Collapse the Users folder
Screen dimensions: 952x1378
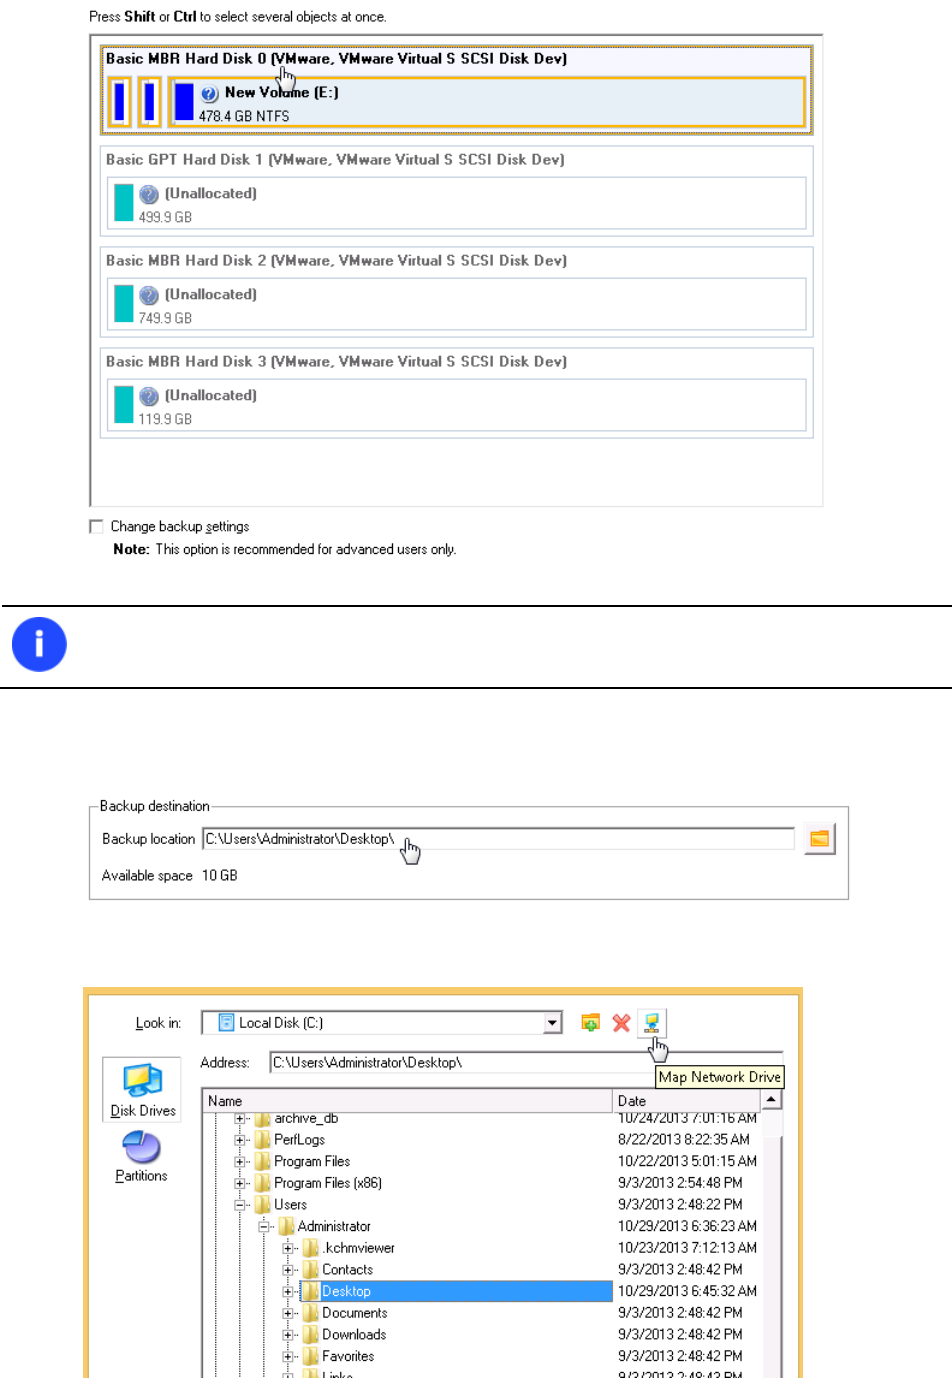(240, 1205)
